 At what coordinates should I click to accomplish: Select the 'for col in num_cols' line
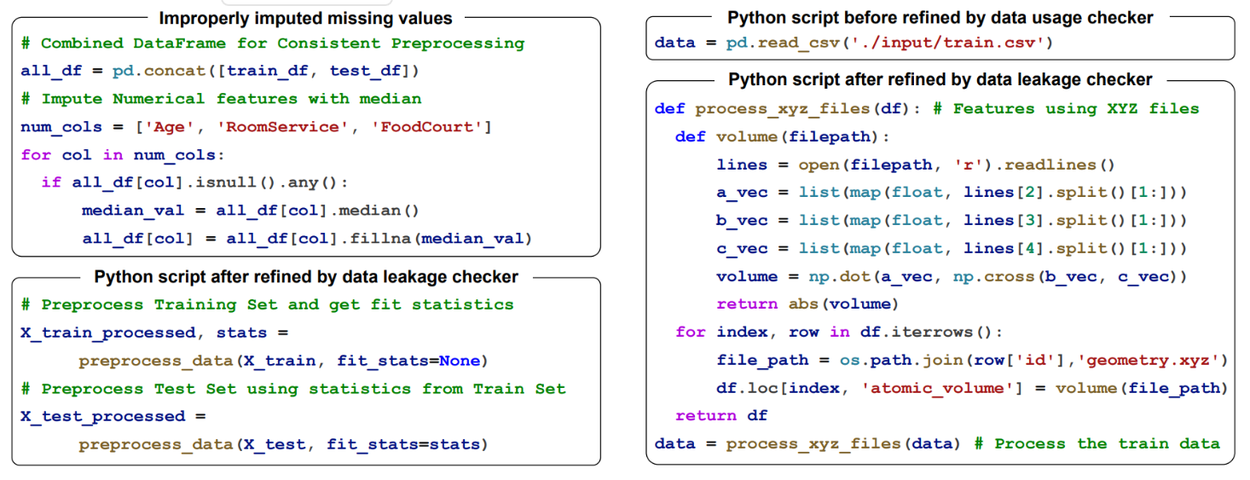point(123,155)
